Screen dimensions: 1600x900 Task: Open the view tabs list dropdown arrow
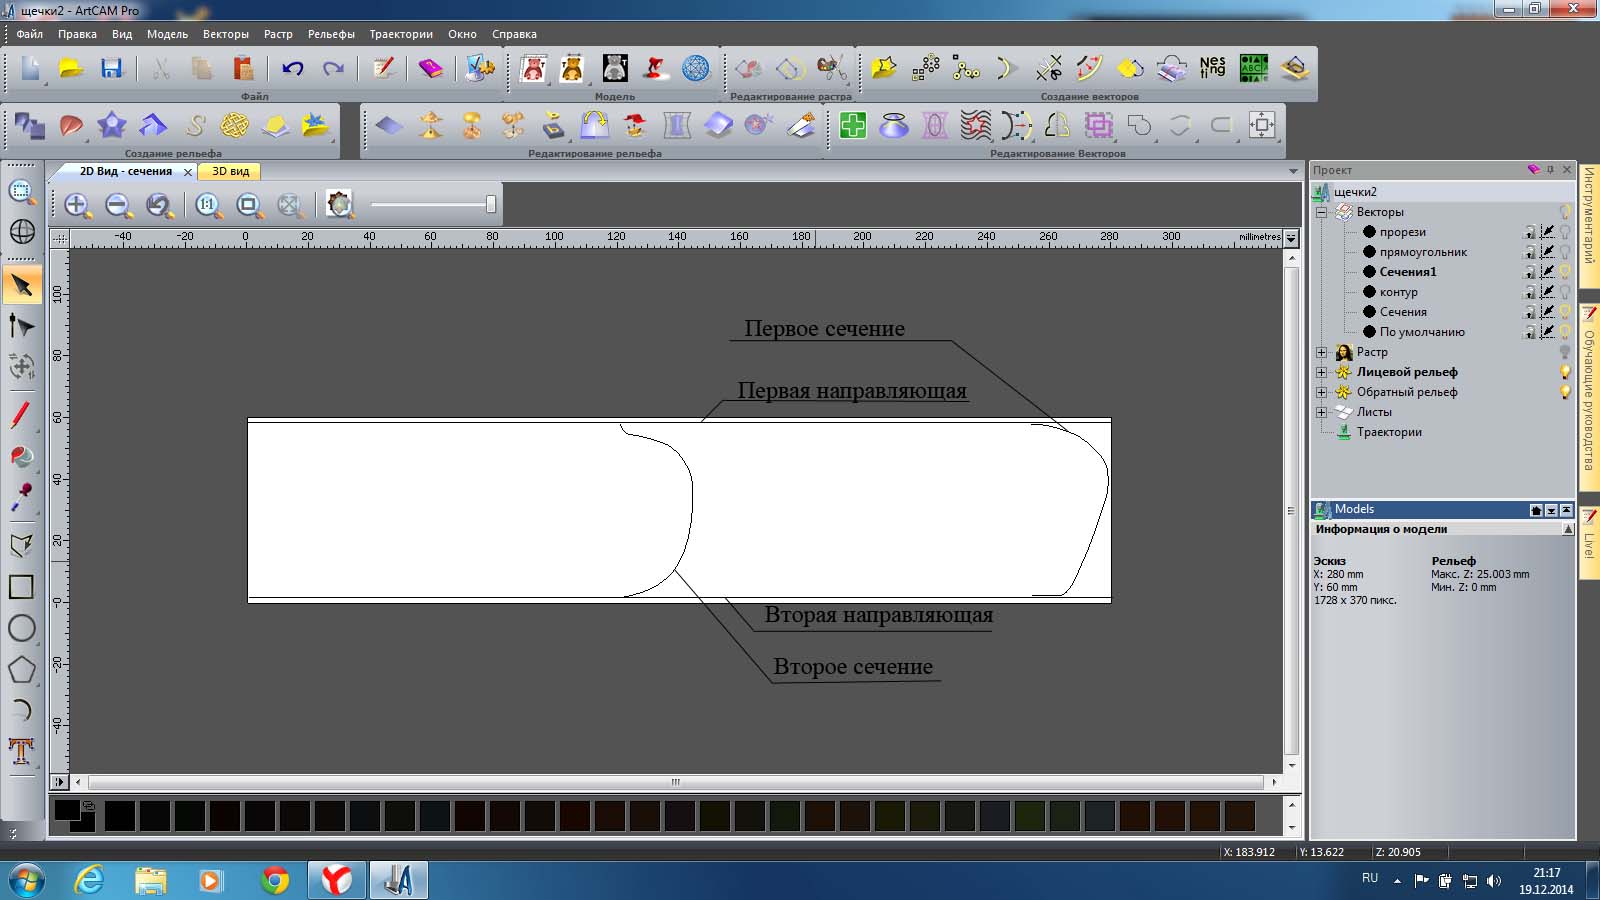(x=1293, y=172)
